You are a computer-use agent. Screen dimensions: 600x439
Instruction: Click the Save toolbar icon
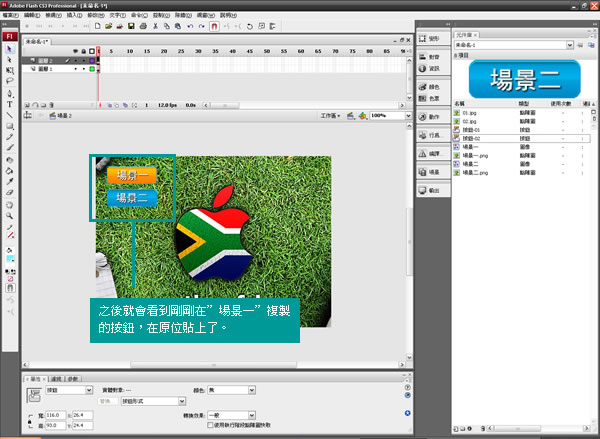point(131,26)
